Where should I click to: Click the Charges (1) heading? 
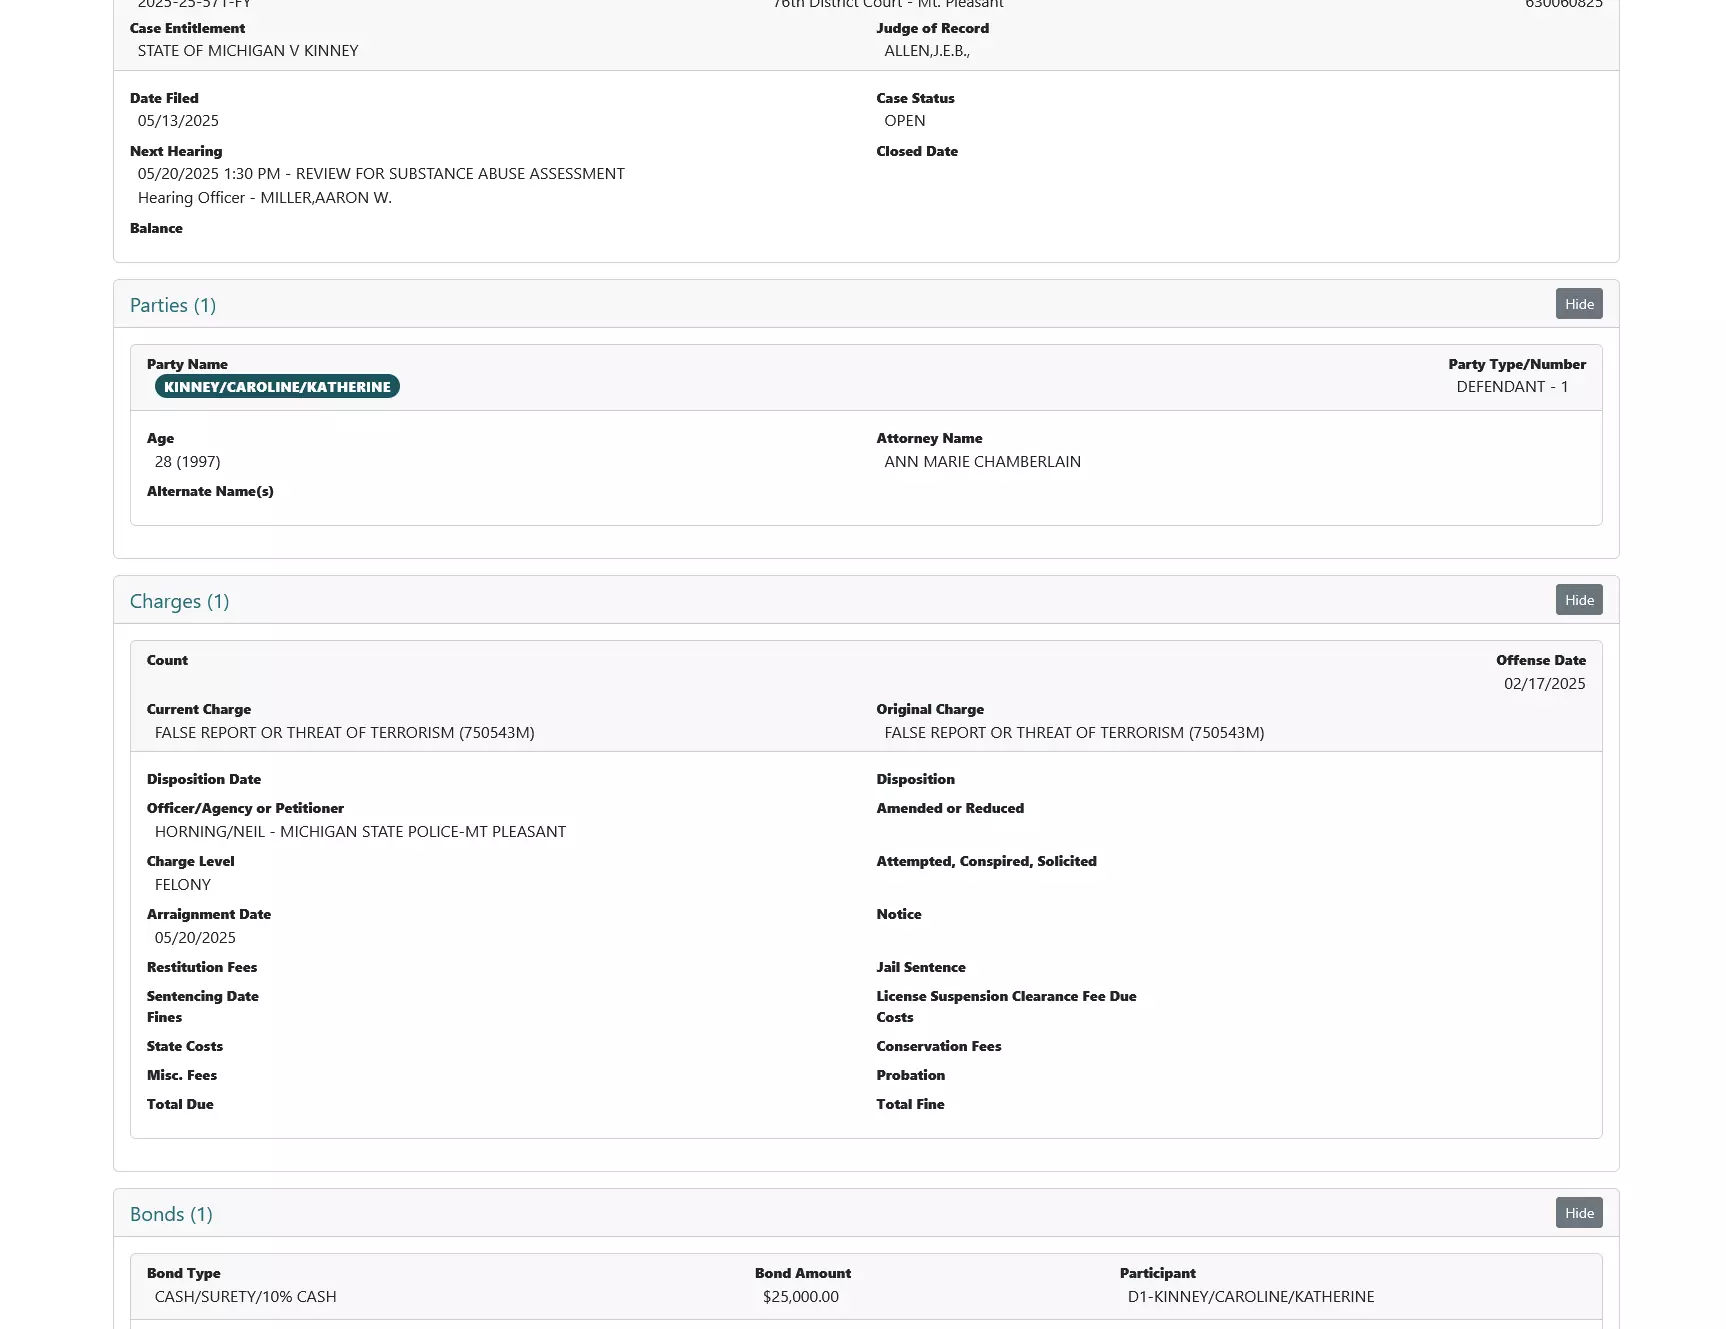click(x=180, y=601)
